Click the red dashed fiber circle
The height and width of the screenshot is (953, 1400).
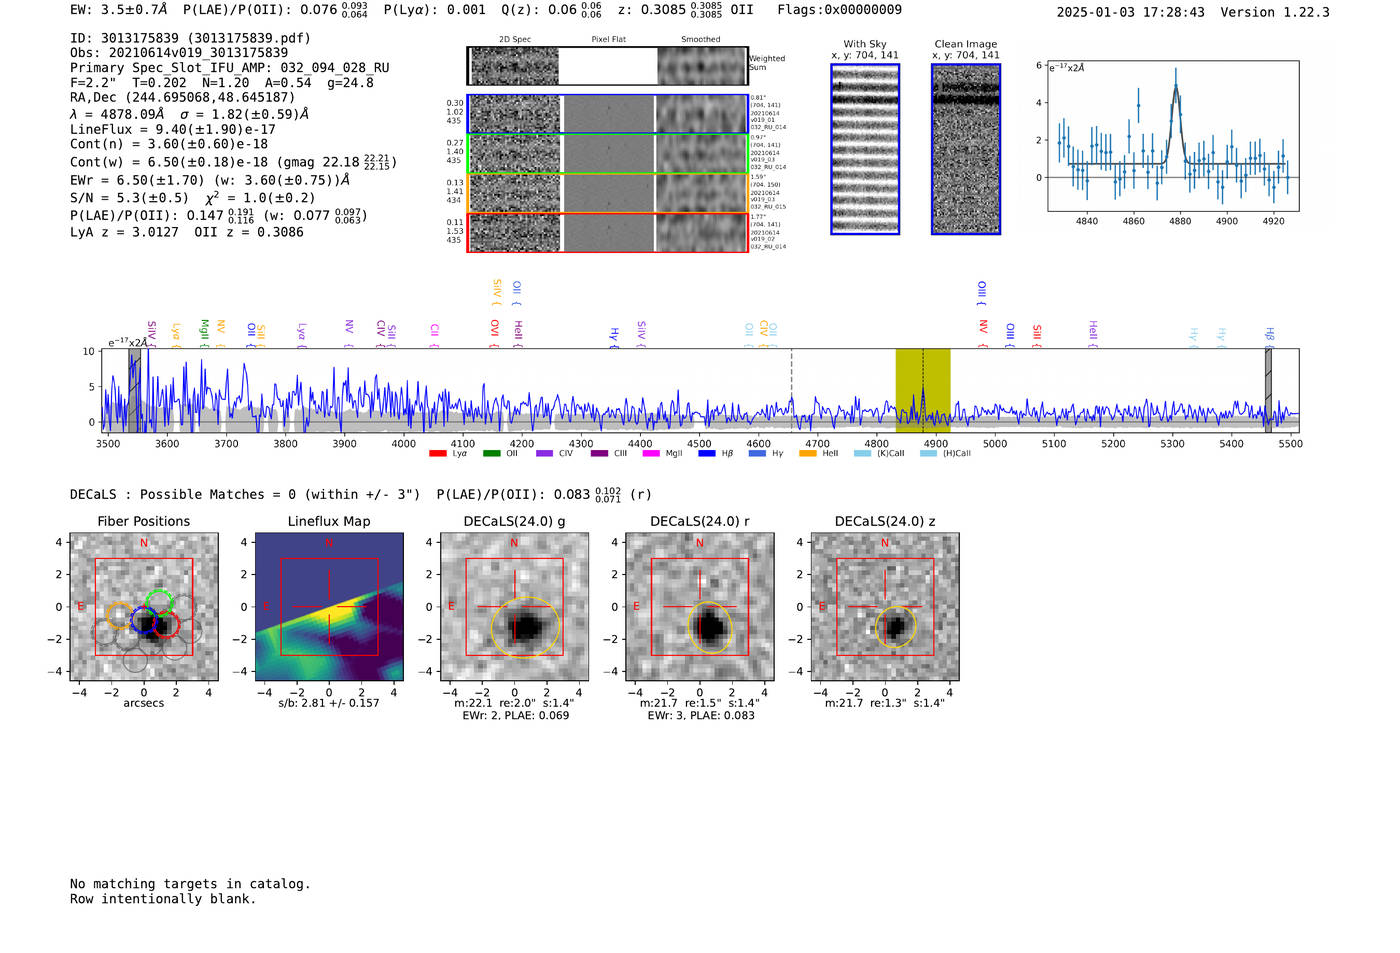click(x=166, y=626)
